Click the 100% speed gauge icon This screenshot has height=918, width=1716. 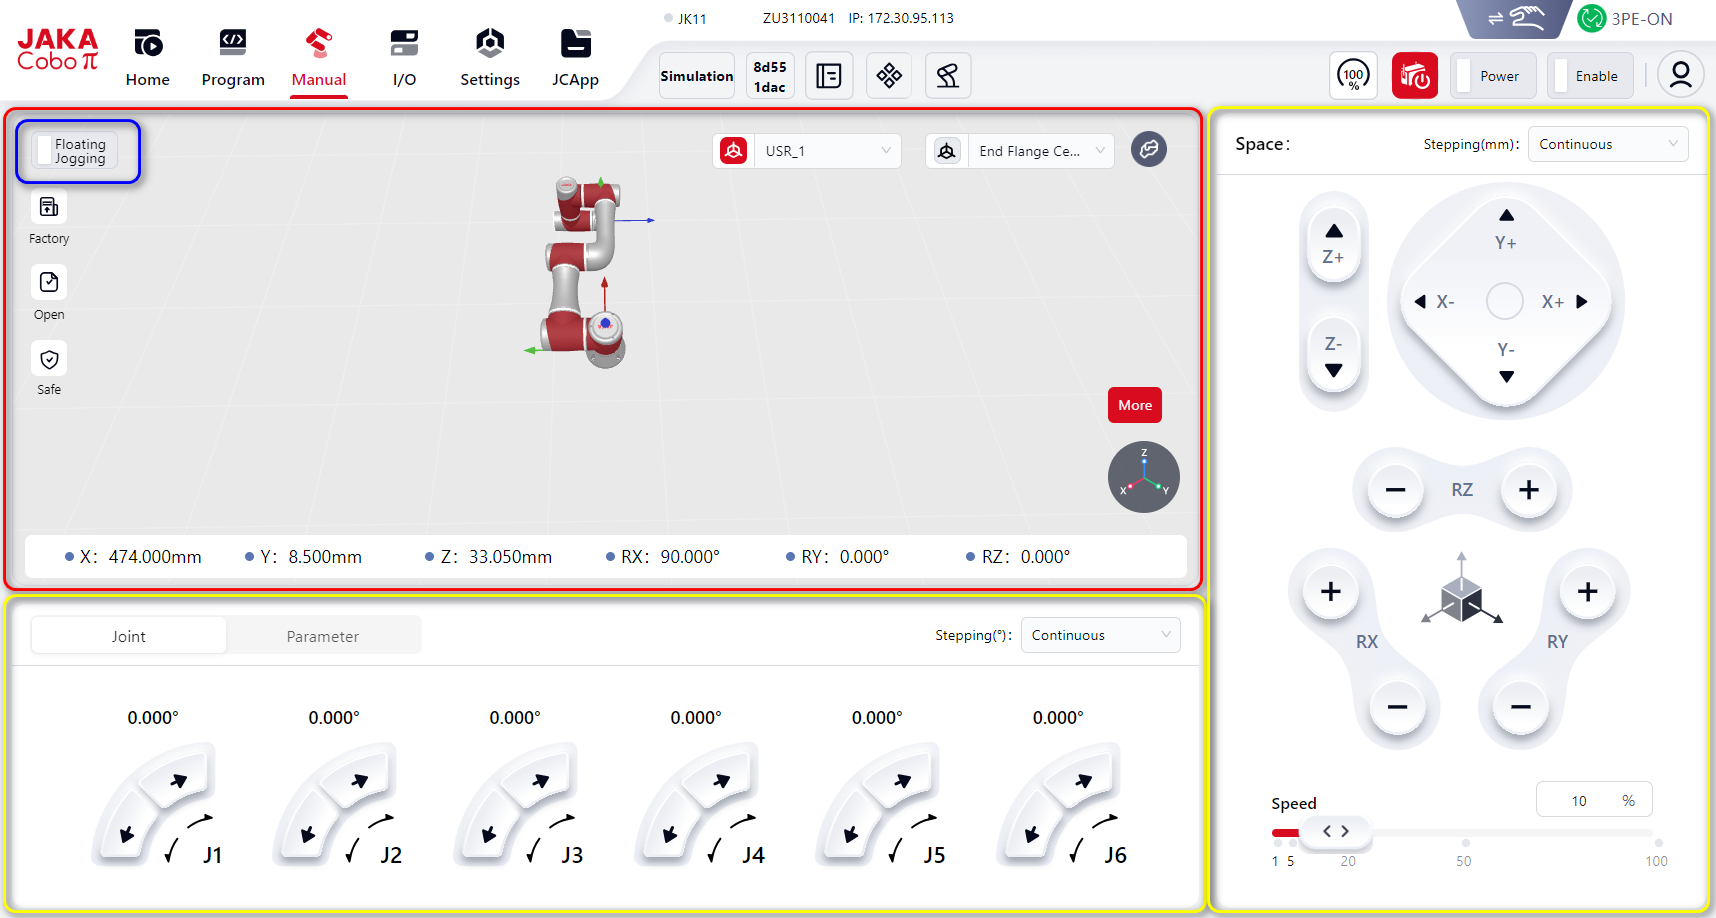tap(1353, 75)
